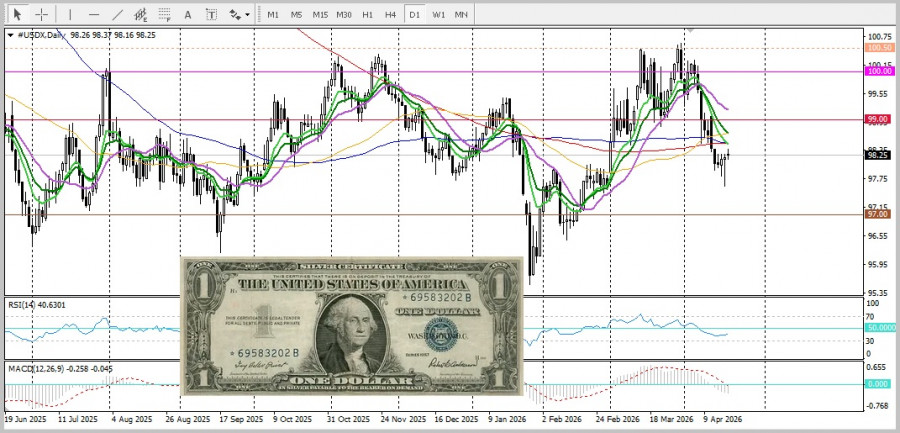Activate the crosshair tool
The height and width of the screenshot is (433, 900).
41,14
